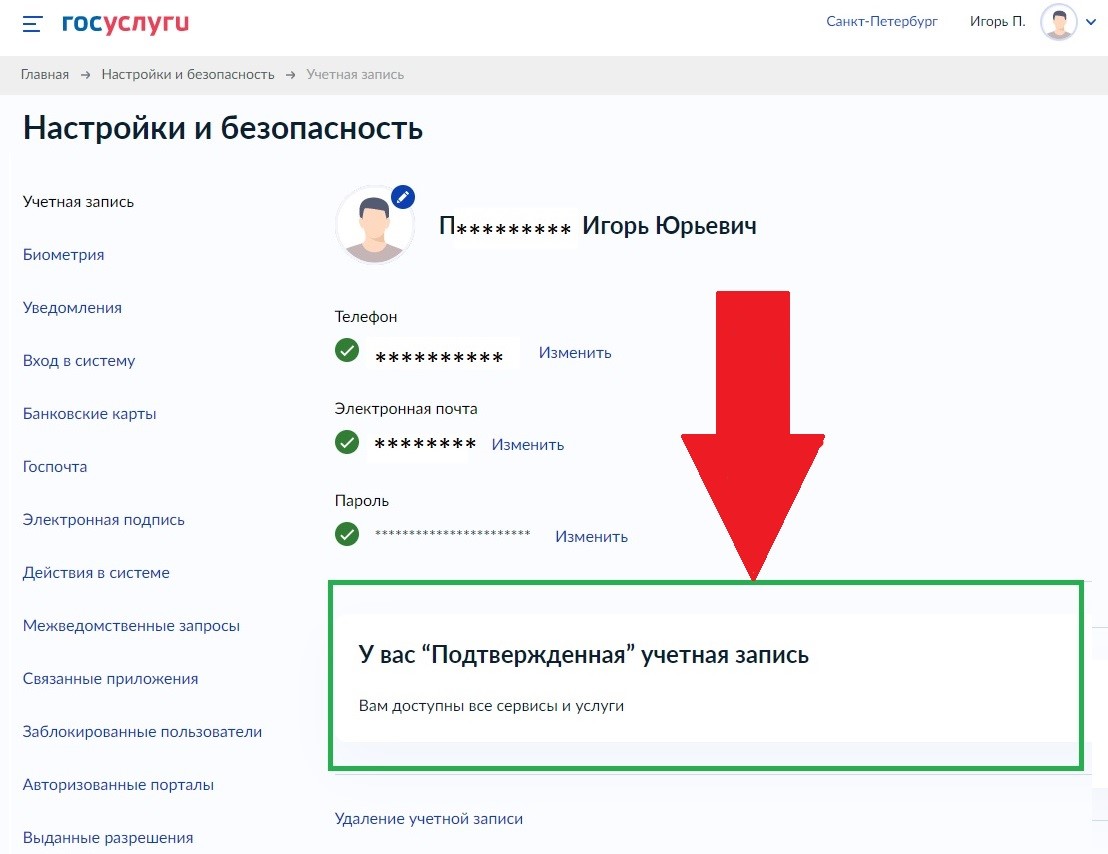Open the hamburger menu icon
Viewport: 1108px width, 854px height.
click(x=33, y=23)
